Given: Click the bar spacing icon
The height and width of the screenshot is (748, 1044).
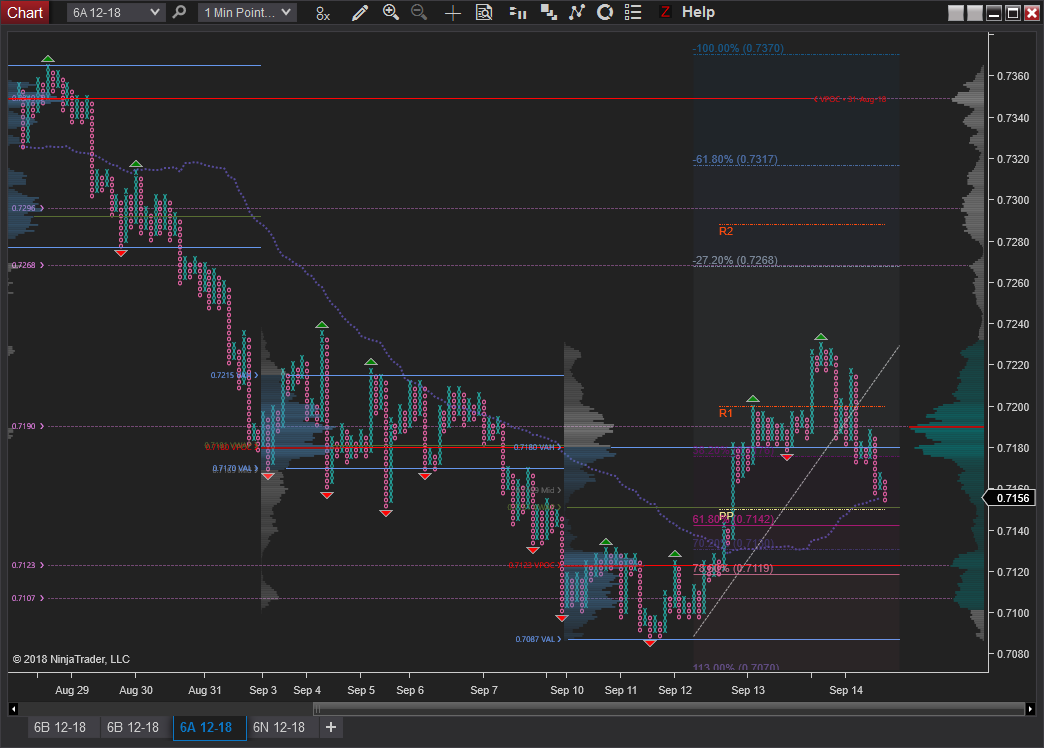Looking at the screenshot, I should pos(323,13).
